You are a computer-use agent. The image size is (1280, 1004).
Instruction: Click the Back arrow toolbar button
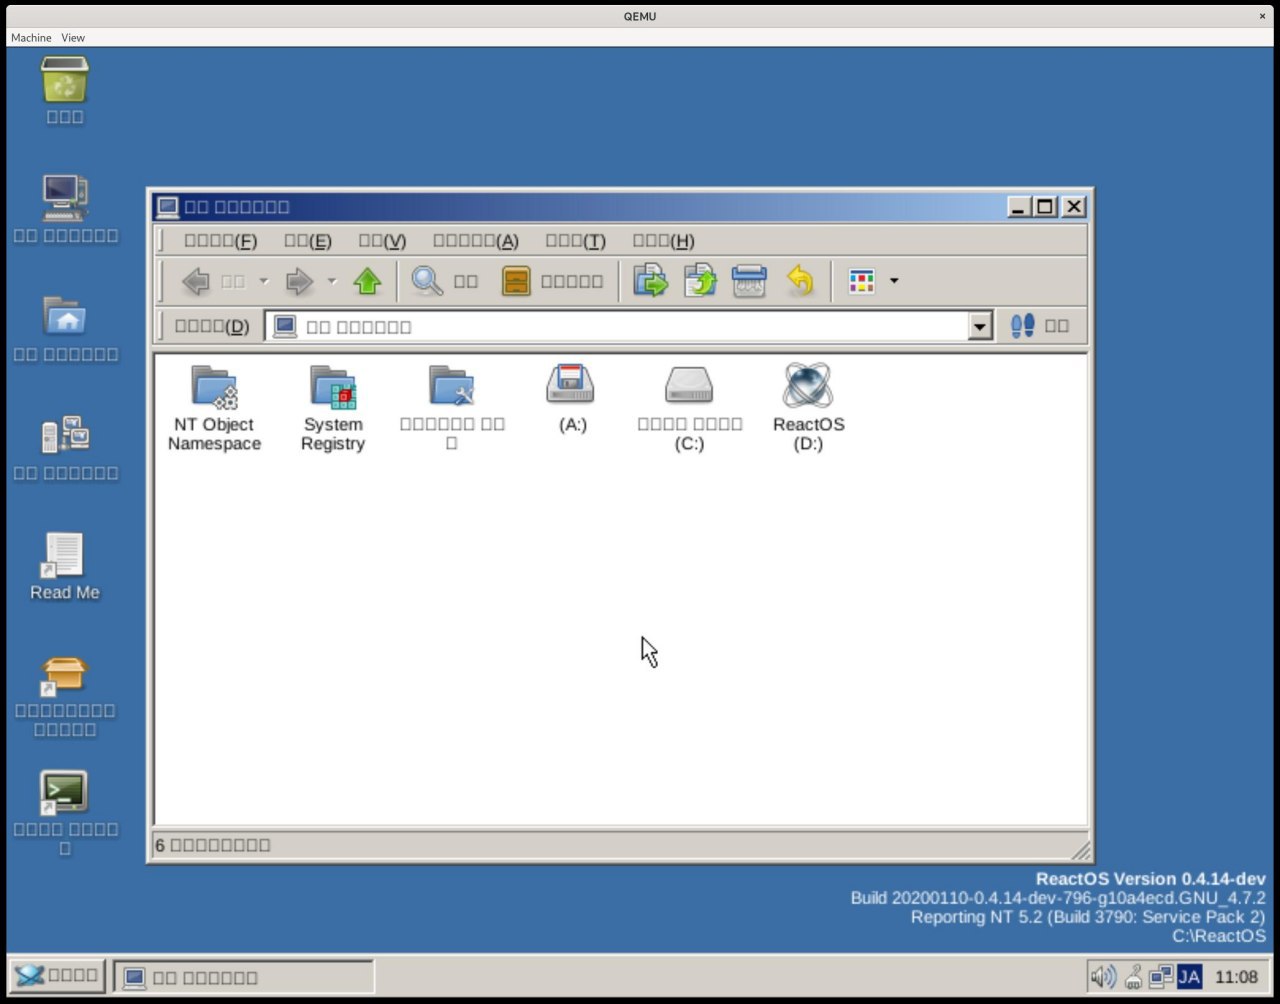pos(196,282)
